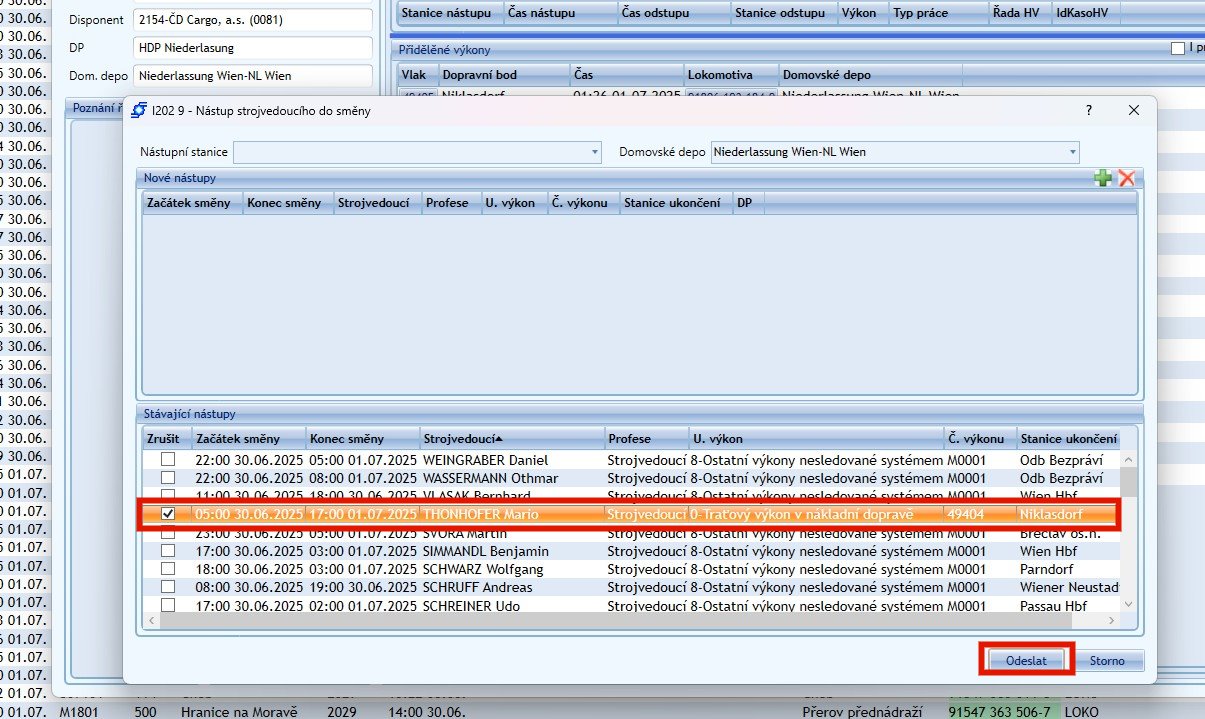Close the Nástup strojvedoucího dialog
Viewport: 1205px width, 719px height.
(1133, 111)
